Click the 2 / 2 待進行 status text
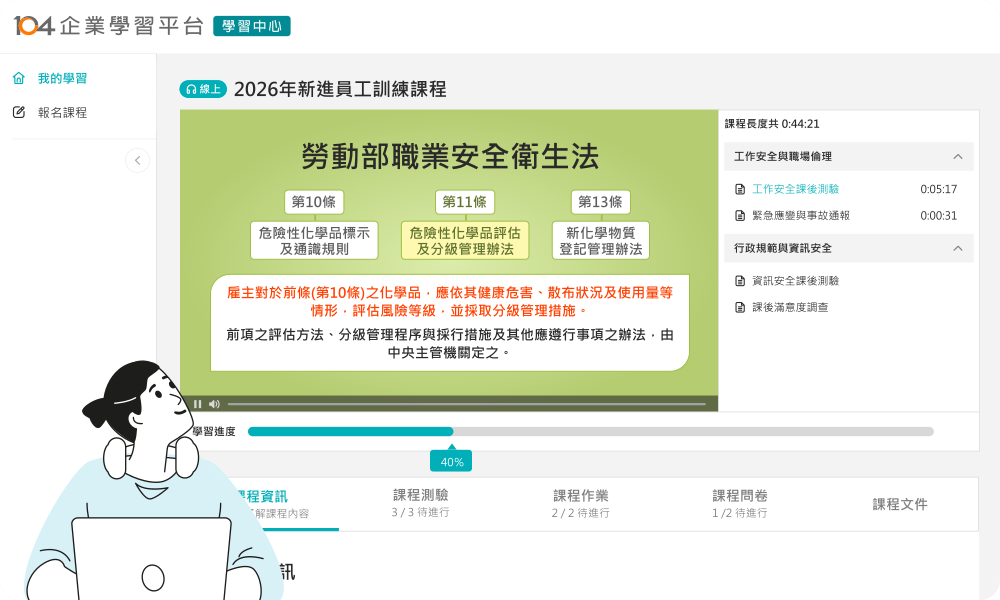 [x=580, y=513]
